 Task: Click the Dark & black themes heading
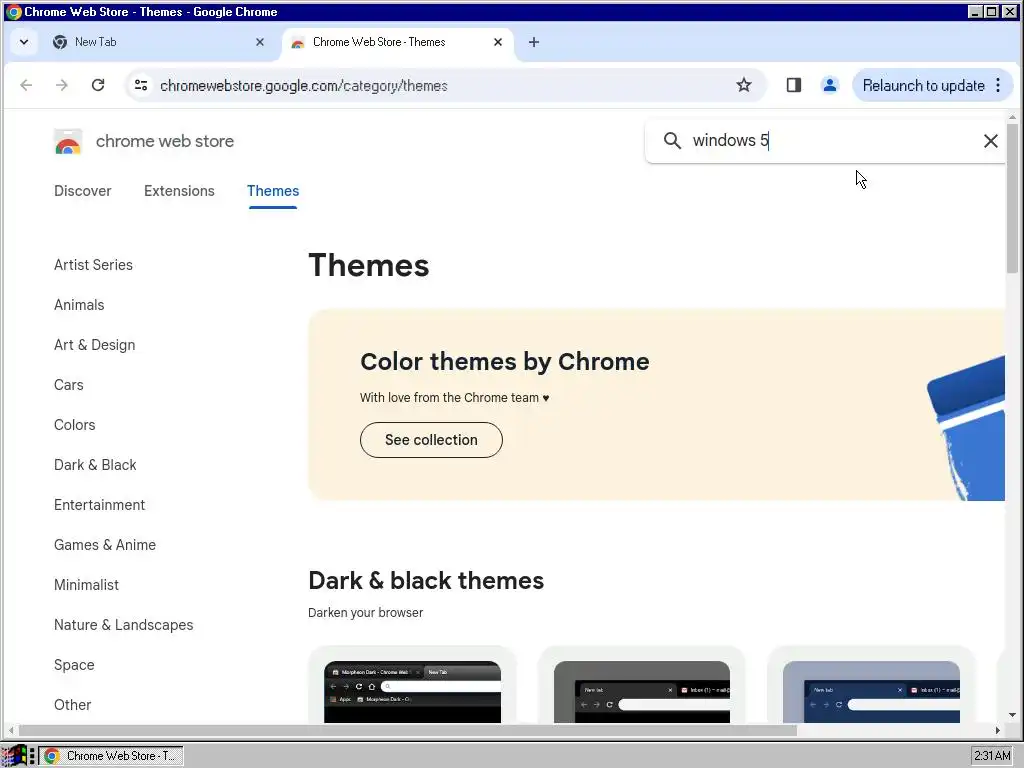coord(426,581)
